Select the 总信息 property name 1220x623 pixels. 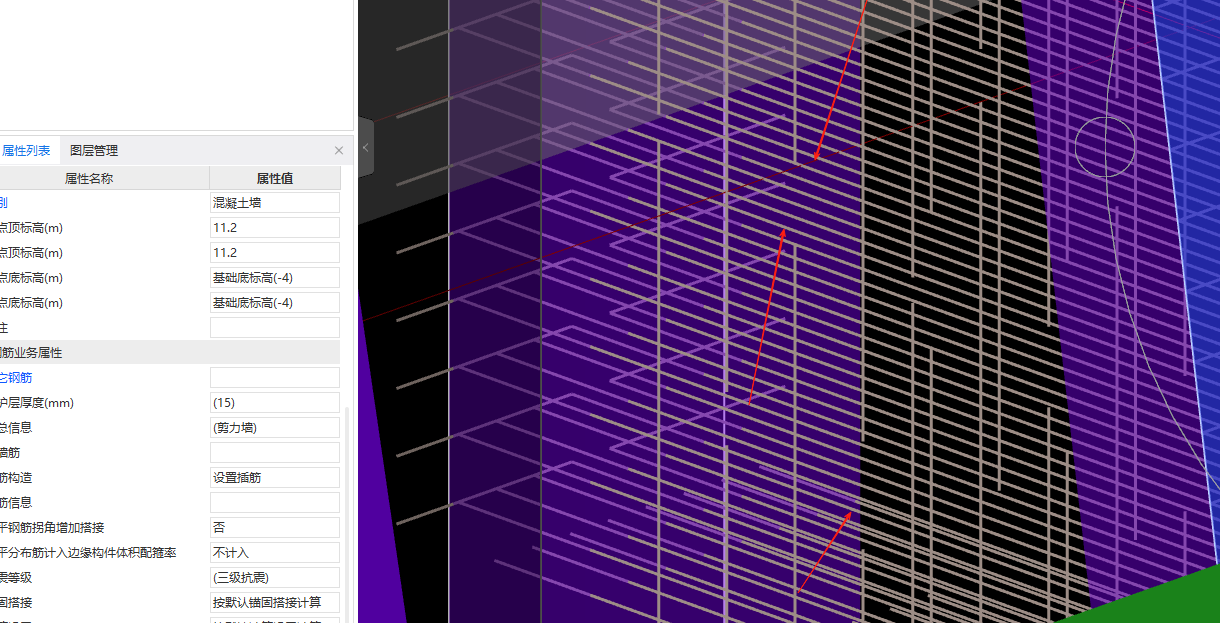(16, 427)
